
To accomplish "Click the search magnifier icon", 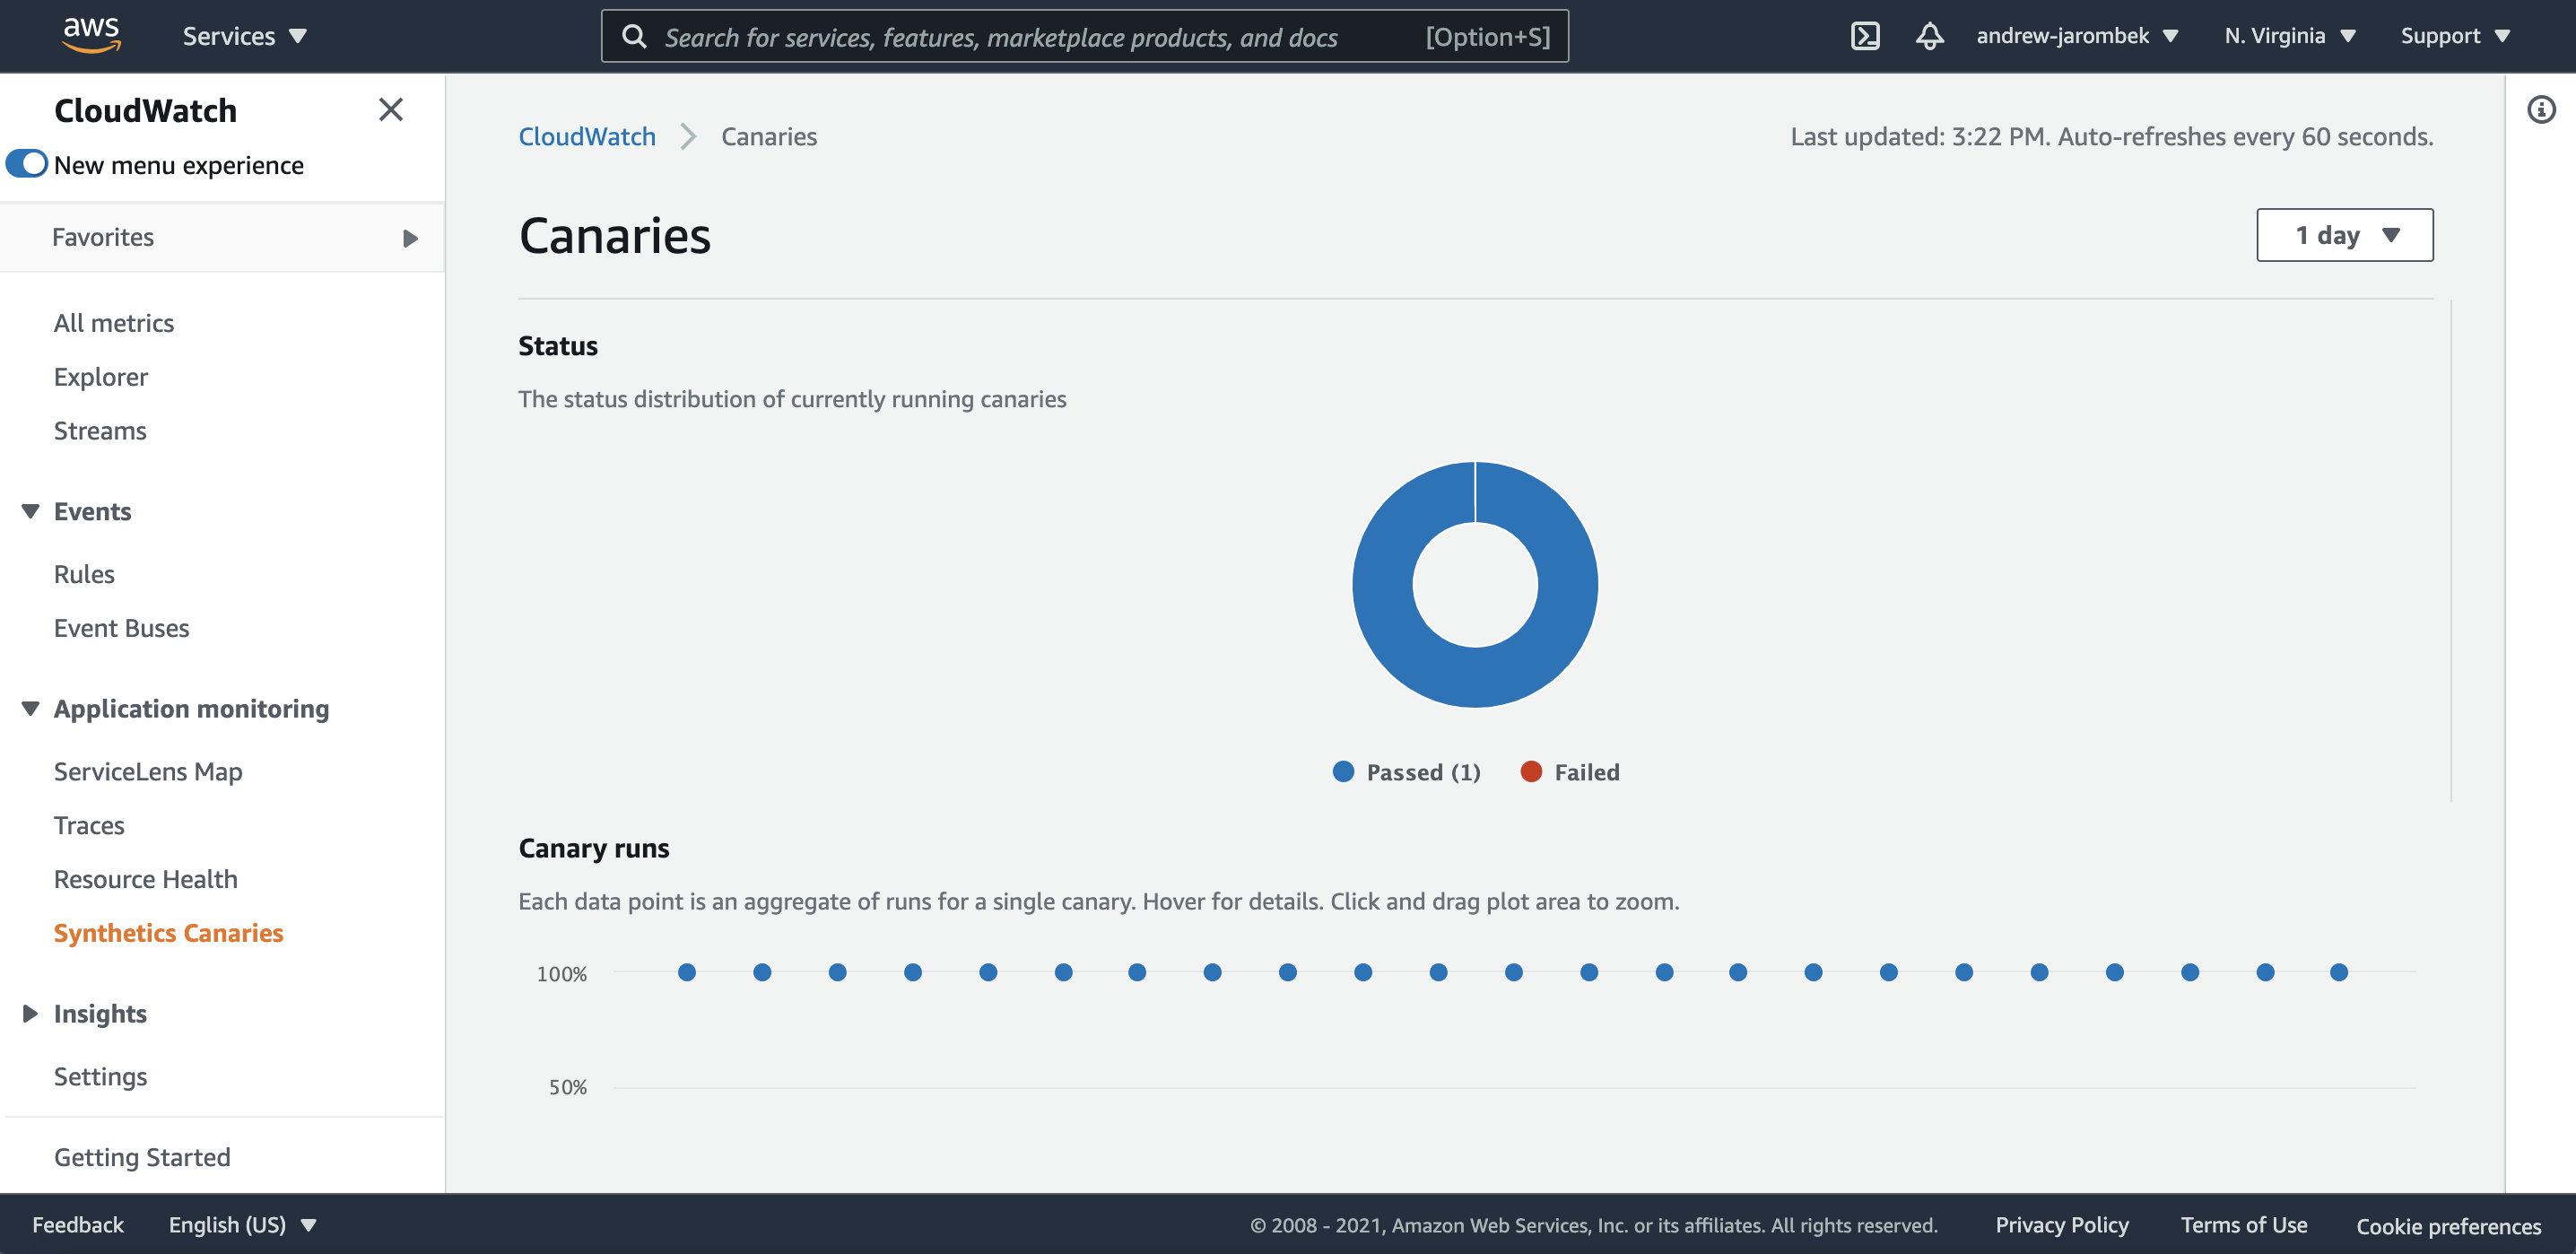I will (x=634, y=37).
